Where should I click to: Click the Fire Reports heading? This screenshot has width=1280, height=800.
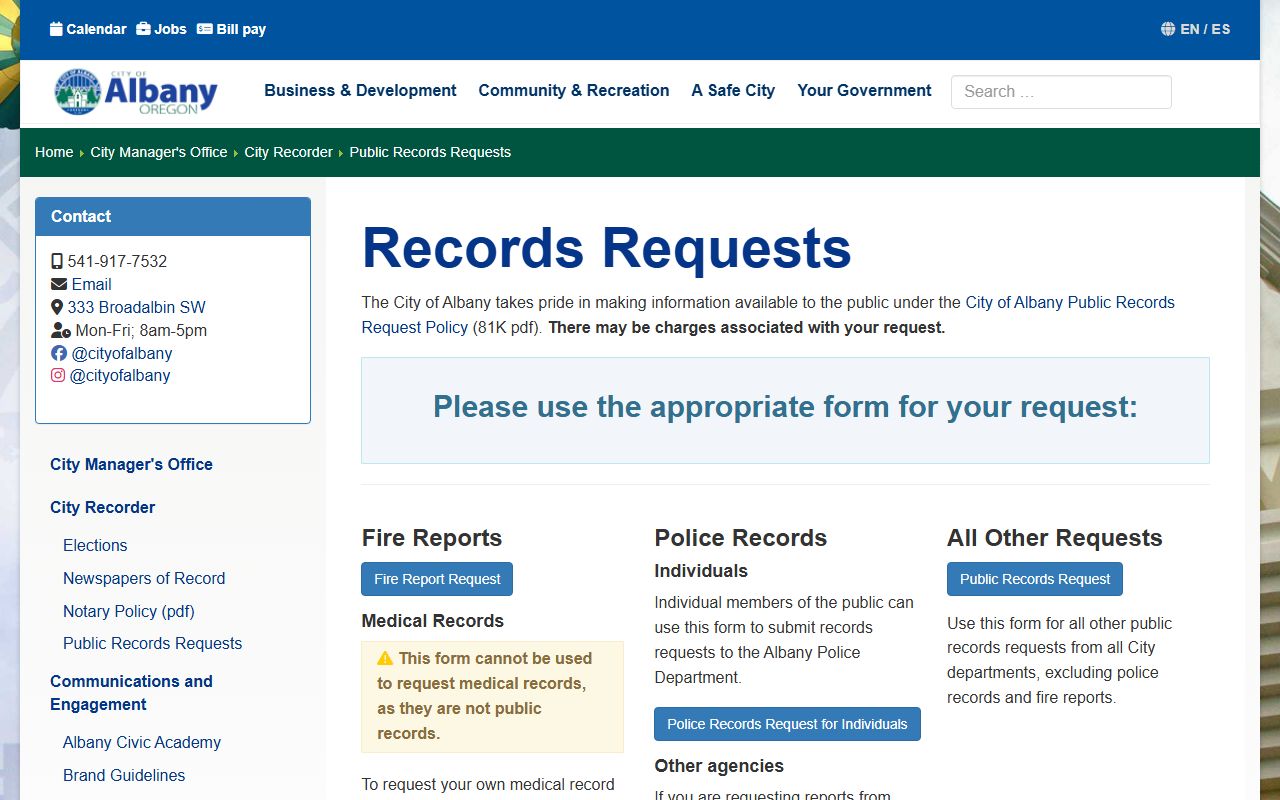click(x=431, y=538)
